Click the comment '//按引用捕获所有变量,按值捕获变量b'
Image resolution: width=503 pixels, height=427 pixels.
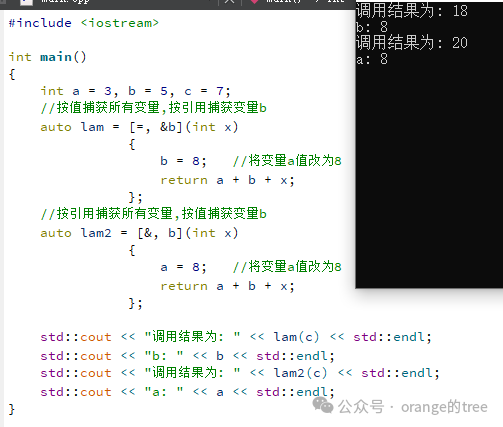coord(153,214)
